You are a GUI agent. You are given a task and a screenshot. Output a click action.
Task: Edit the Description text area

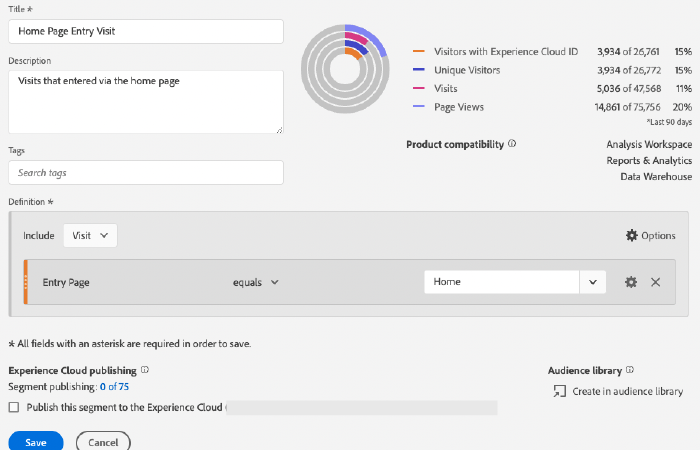[146, 102]
